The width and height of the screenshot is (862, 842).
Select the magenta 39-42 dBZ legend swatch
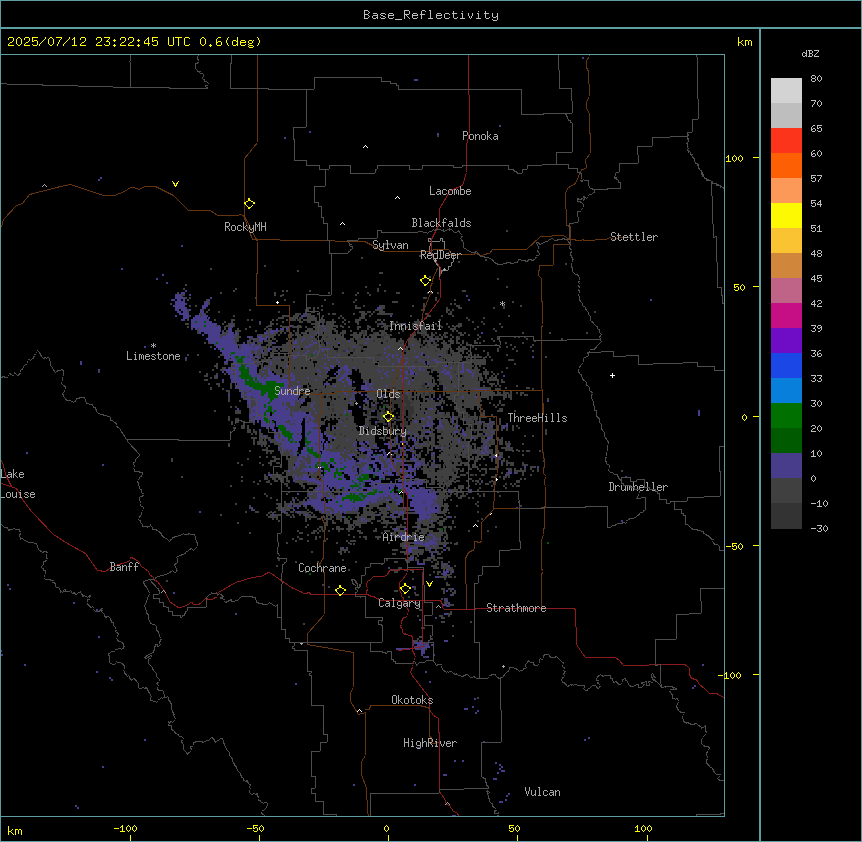point(786,315)
